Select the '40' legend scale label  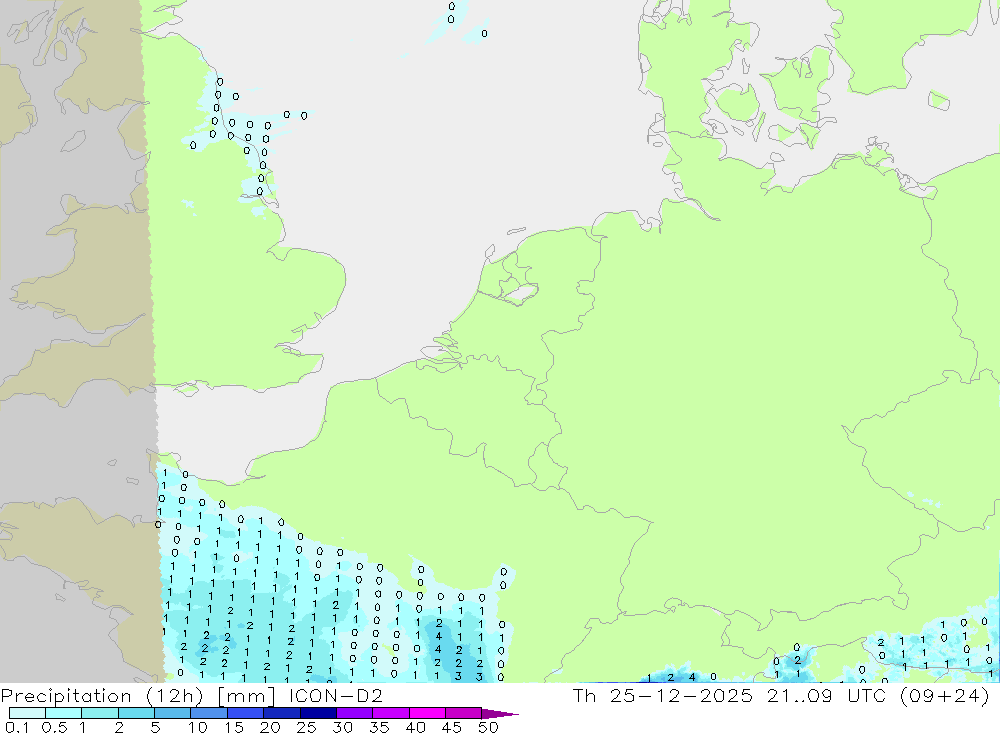[416, 727]
